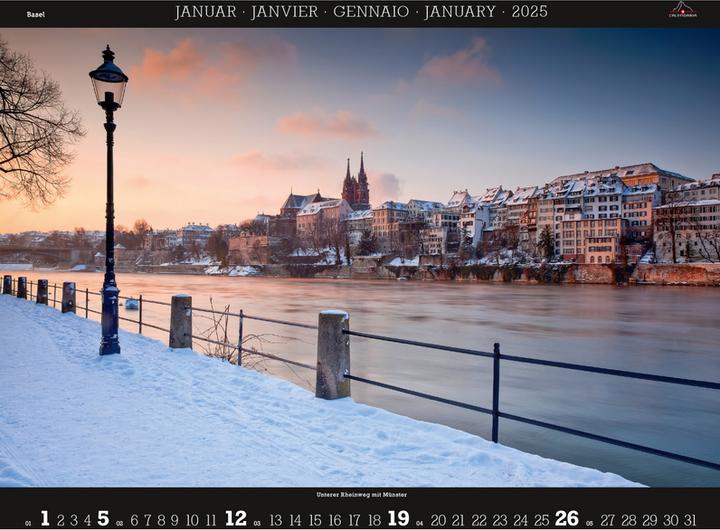This screenshot has width=720, height=530.
Task: Click the week number 05 marker
Action: [x=589, y=524]
